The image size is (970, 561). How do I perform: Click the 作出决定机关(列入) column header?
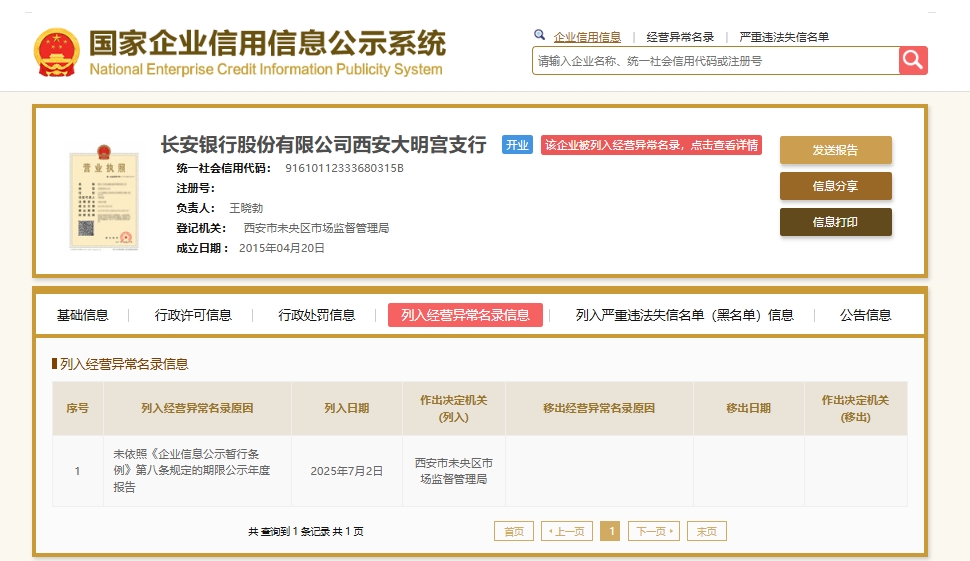[x=453, y=408]
